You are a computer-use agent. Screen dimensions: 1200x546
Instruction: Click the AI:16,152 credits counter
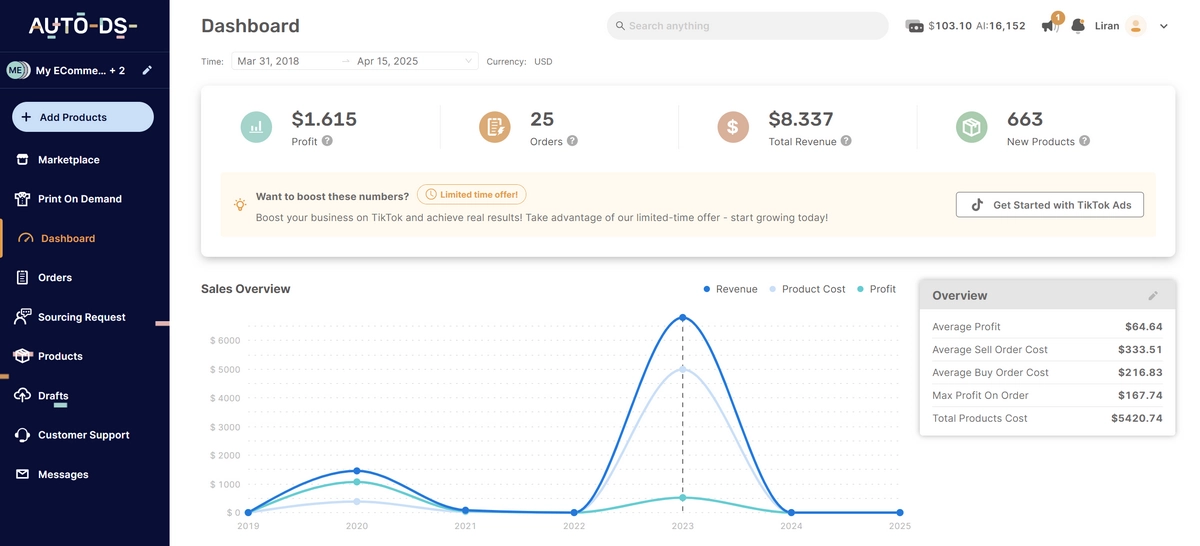1001,26
